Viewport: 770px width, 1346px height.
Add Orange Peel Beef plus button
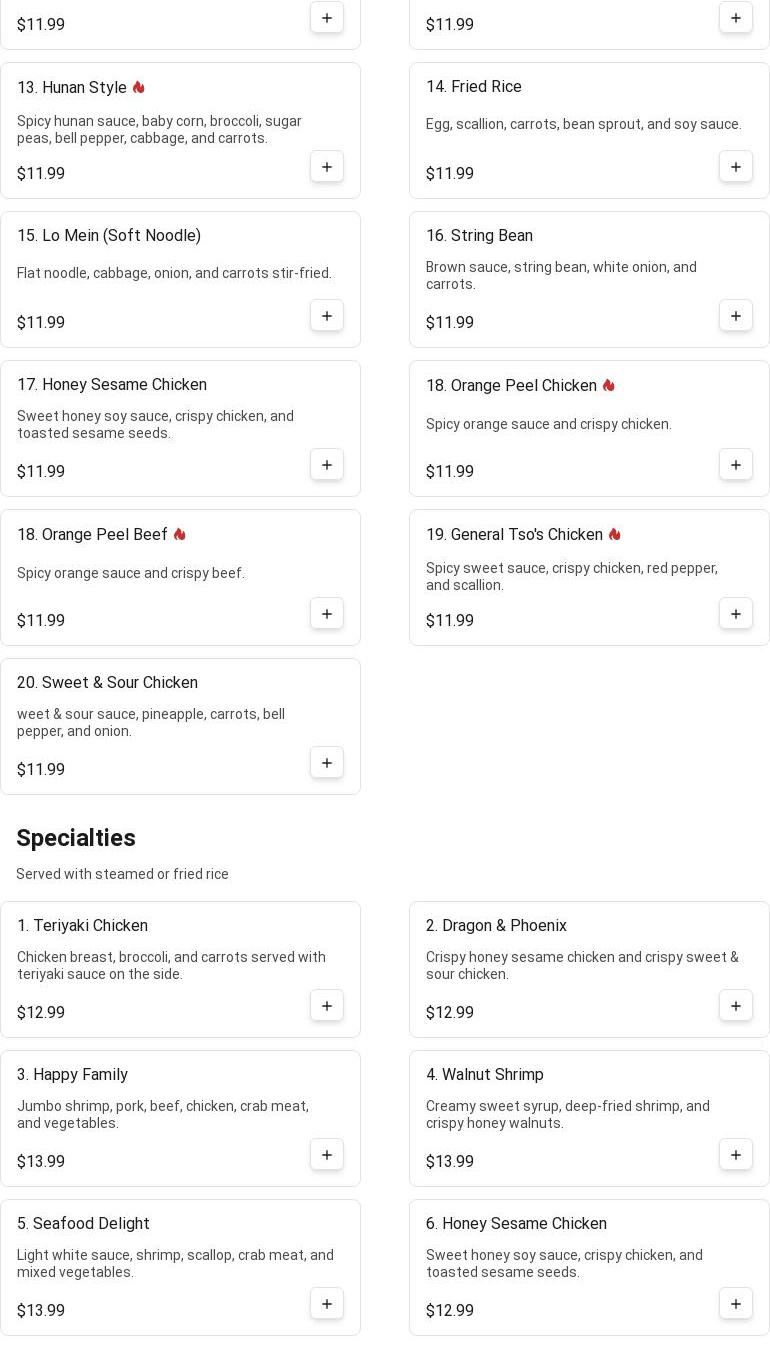(x=327, y=614)
